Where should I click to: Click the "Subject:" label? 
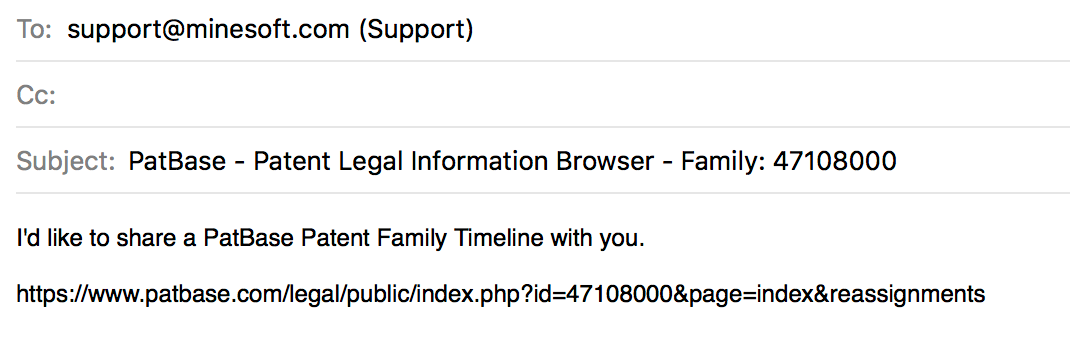tap(66, 162)
